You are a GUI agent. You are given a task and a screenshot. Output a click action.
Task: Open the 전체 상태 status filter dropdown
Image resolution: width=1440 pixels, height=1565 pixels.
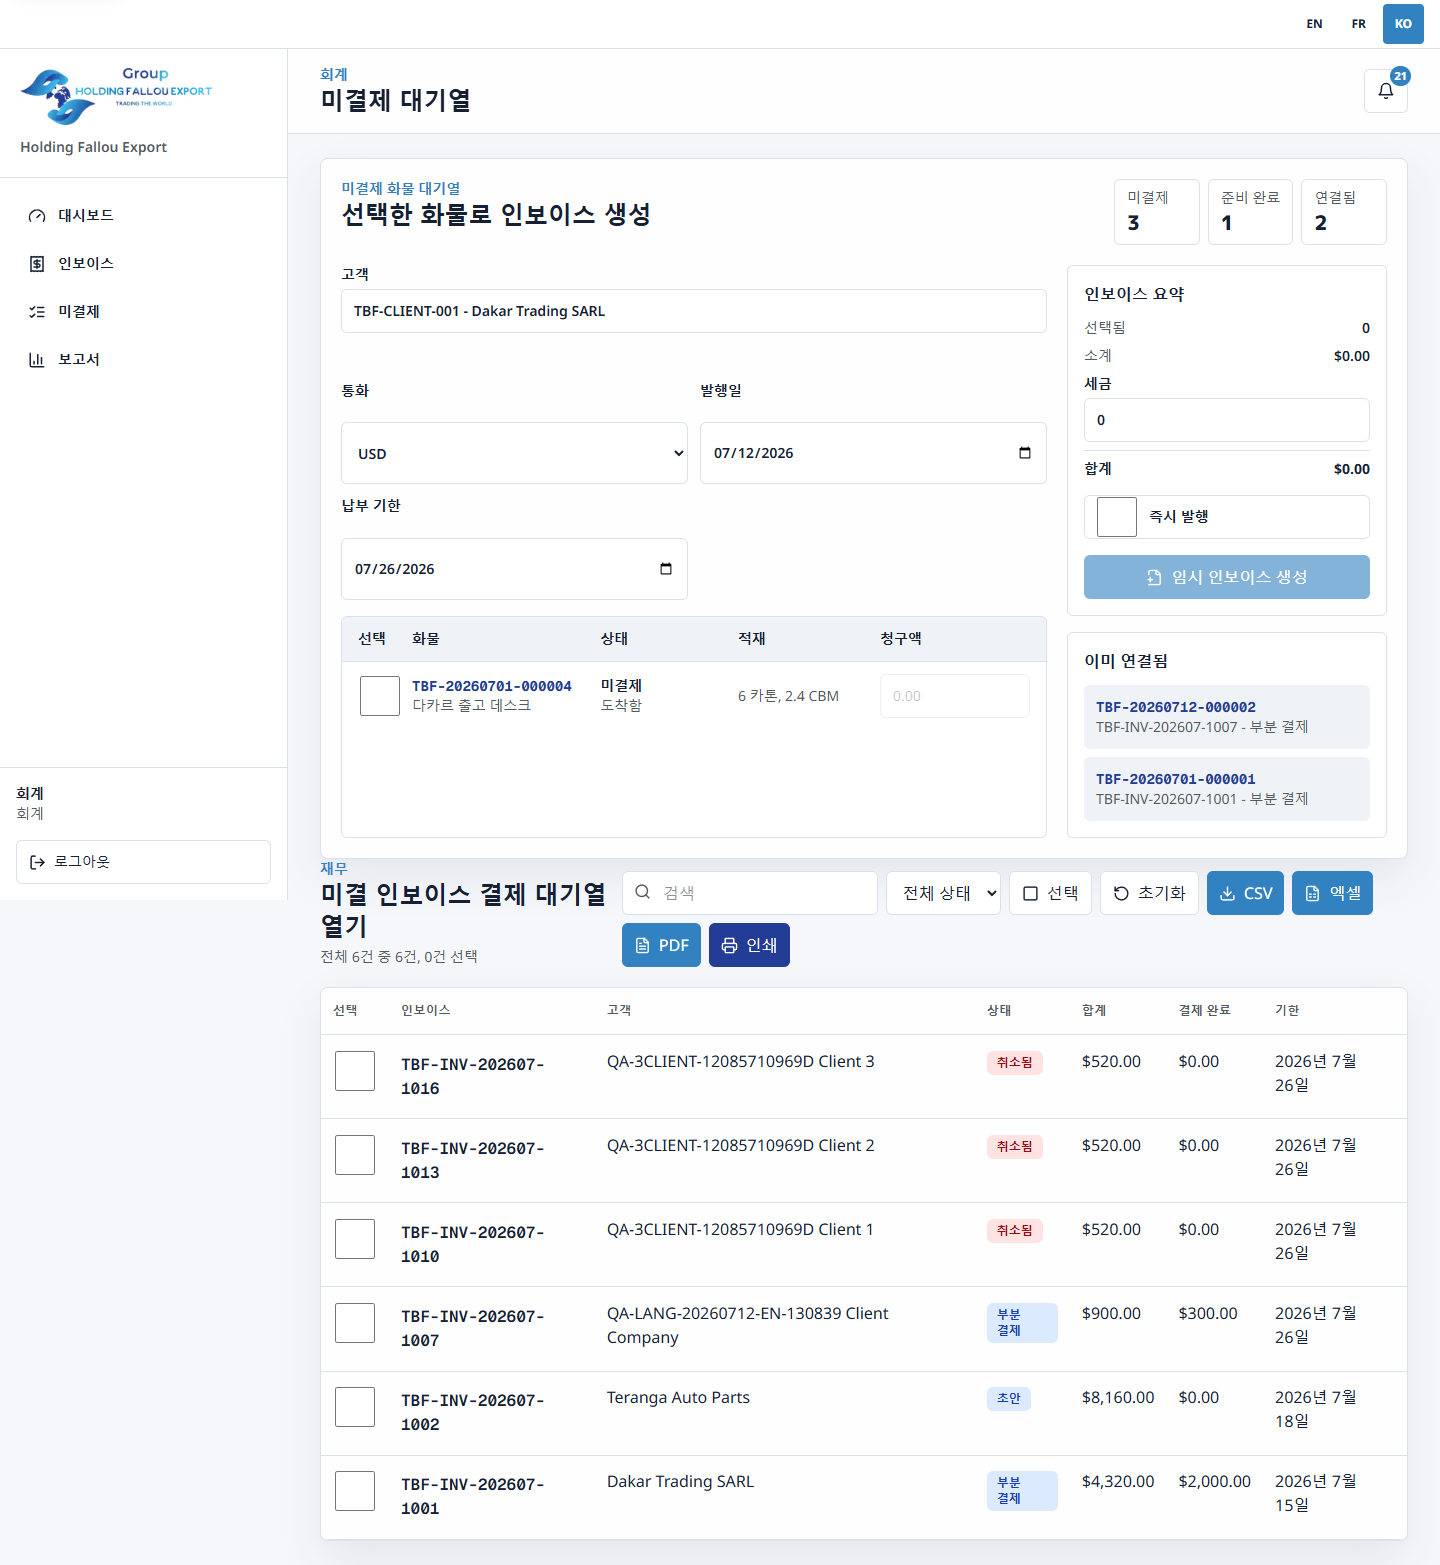[943, 893]
